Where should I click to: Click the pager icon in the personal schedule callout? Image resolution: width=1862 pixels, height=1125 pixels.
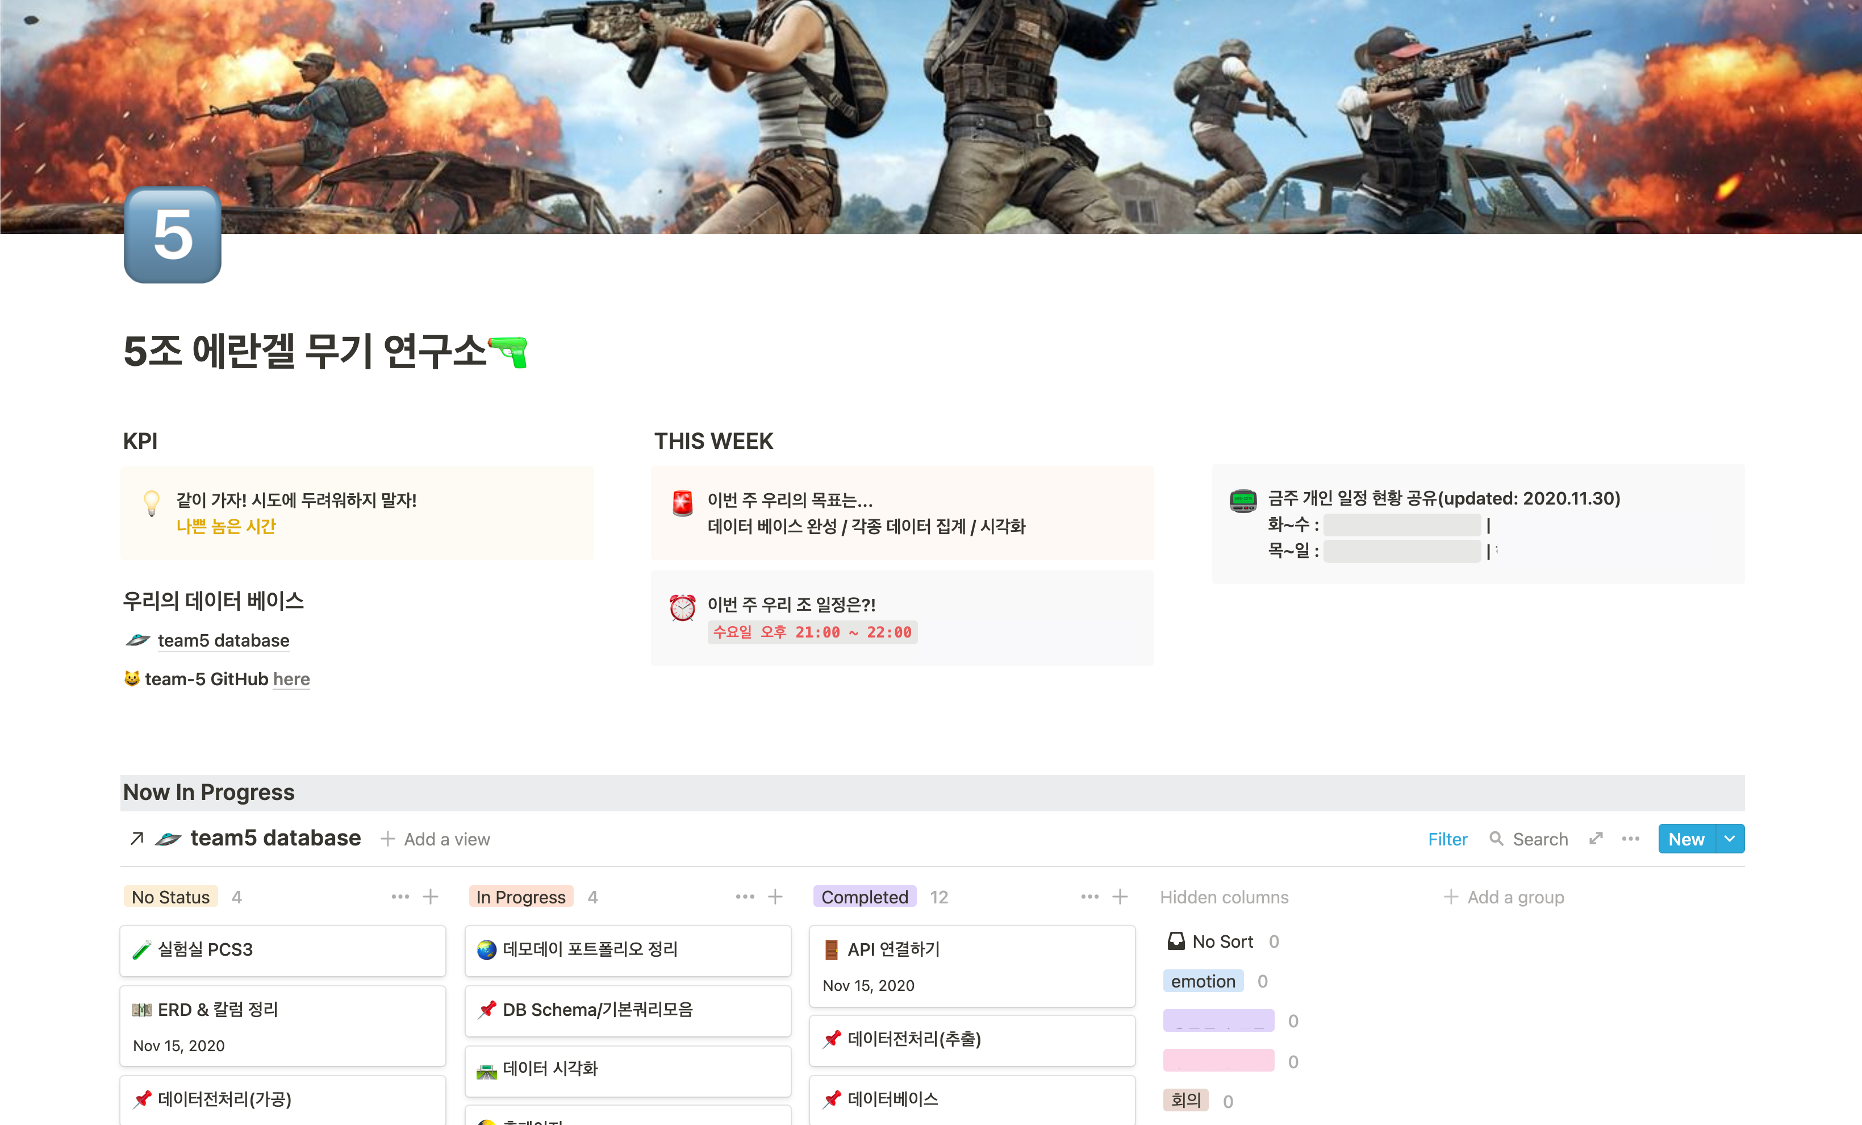coord(1243,500)
